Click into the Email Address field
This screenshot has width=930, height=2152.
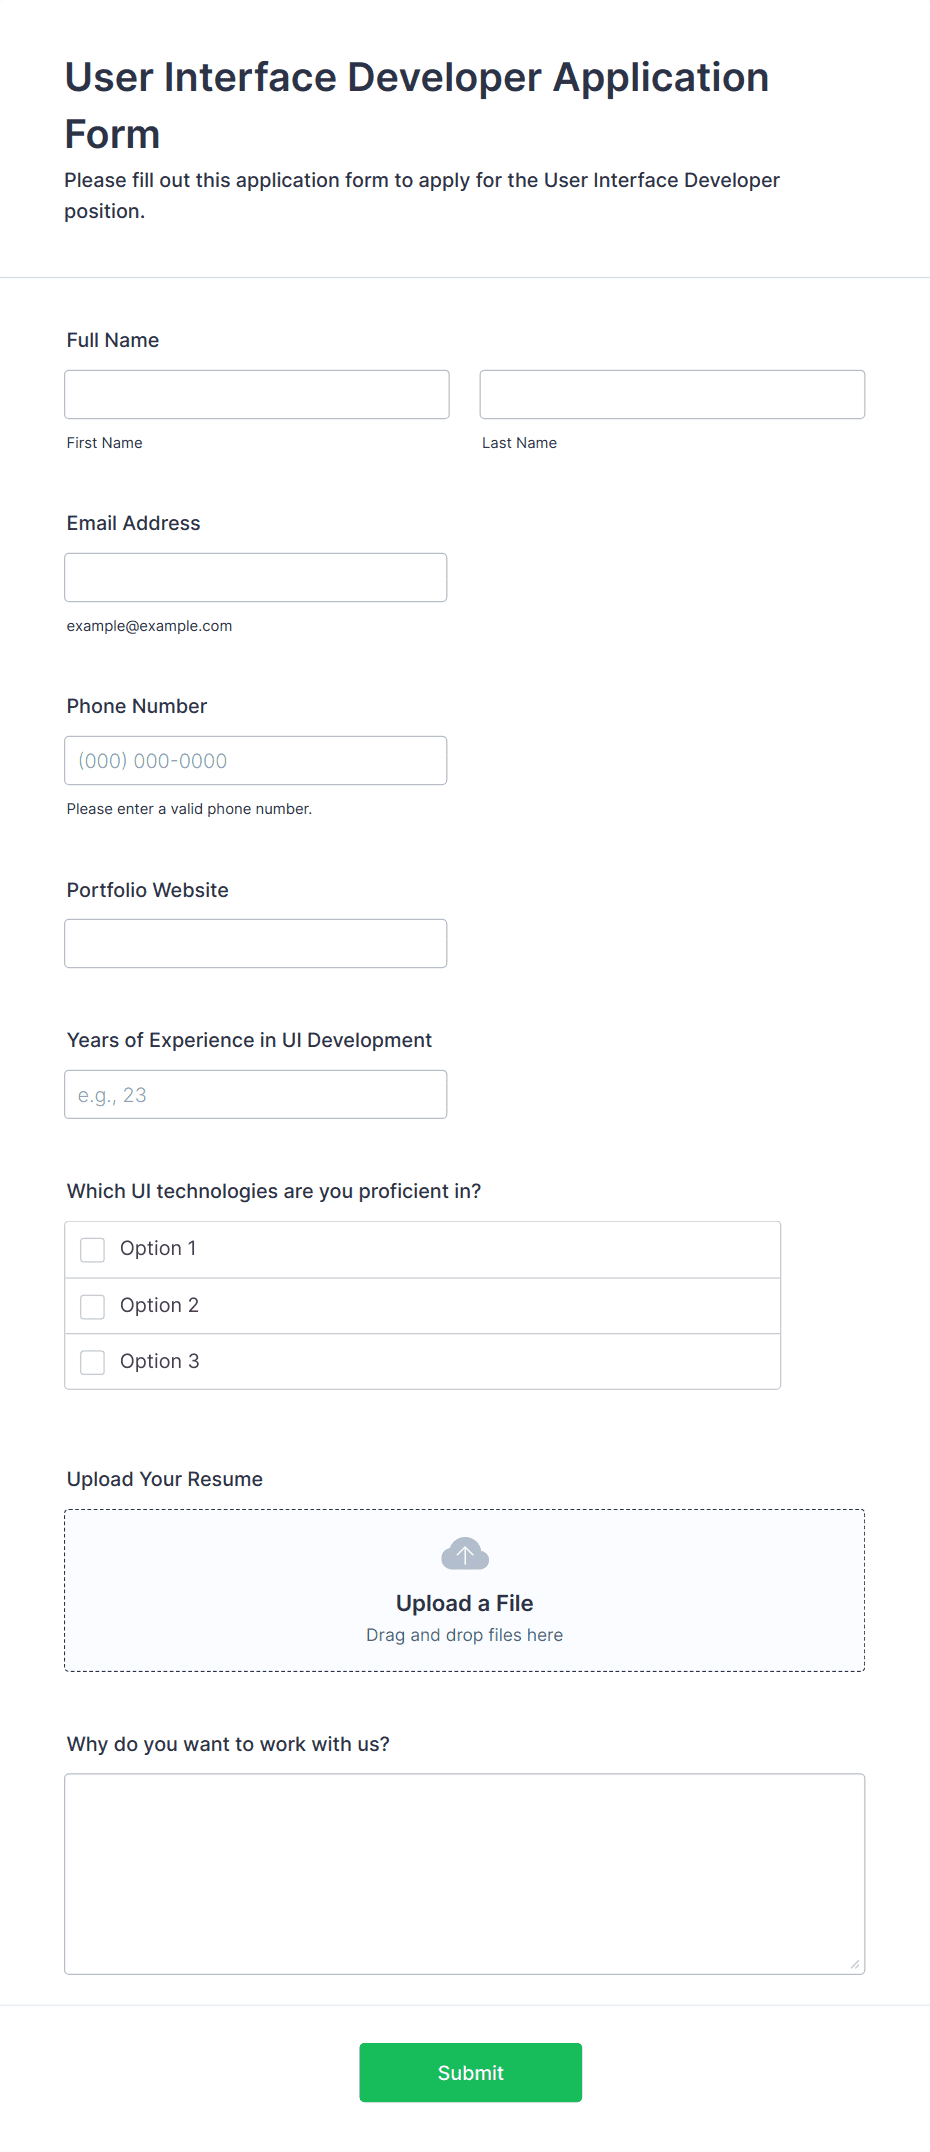coord(256,577)
